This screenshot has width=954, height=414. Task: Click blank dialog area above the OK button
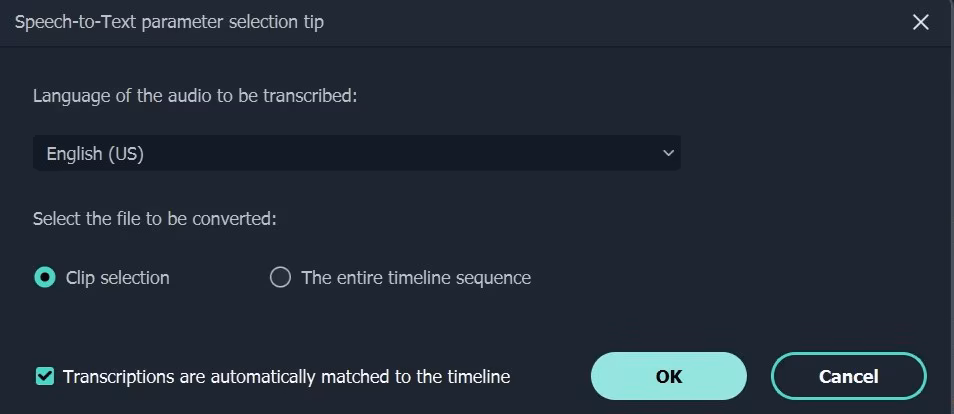[x=668, y=315]
